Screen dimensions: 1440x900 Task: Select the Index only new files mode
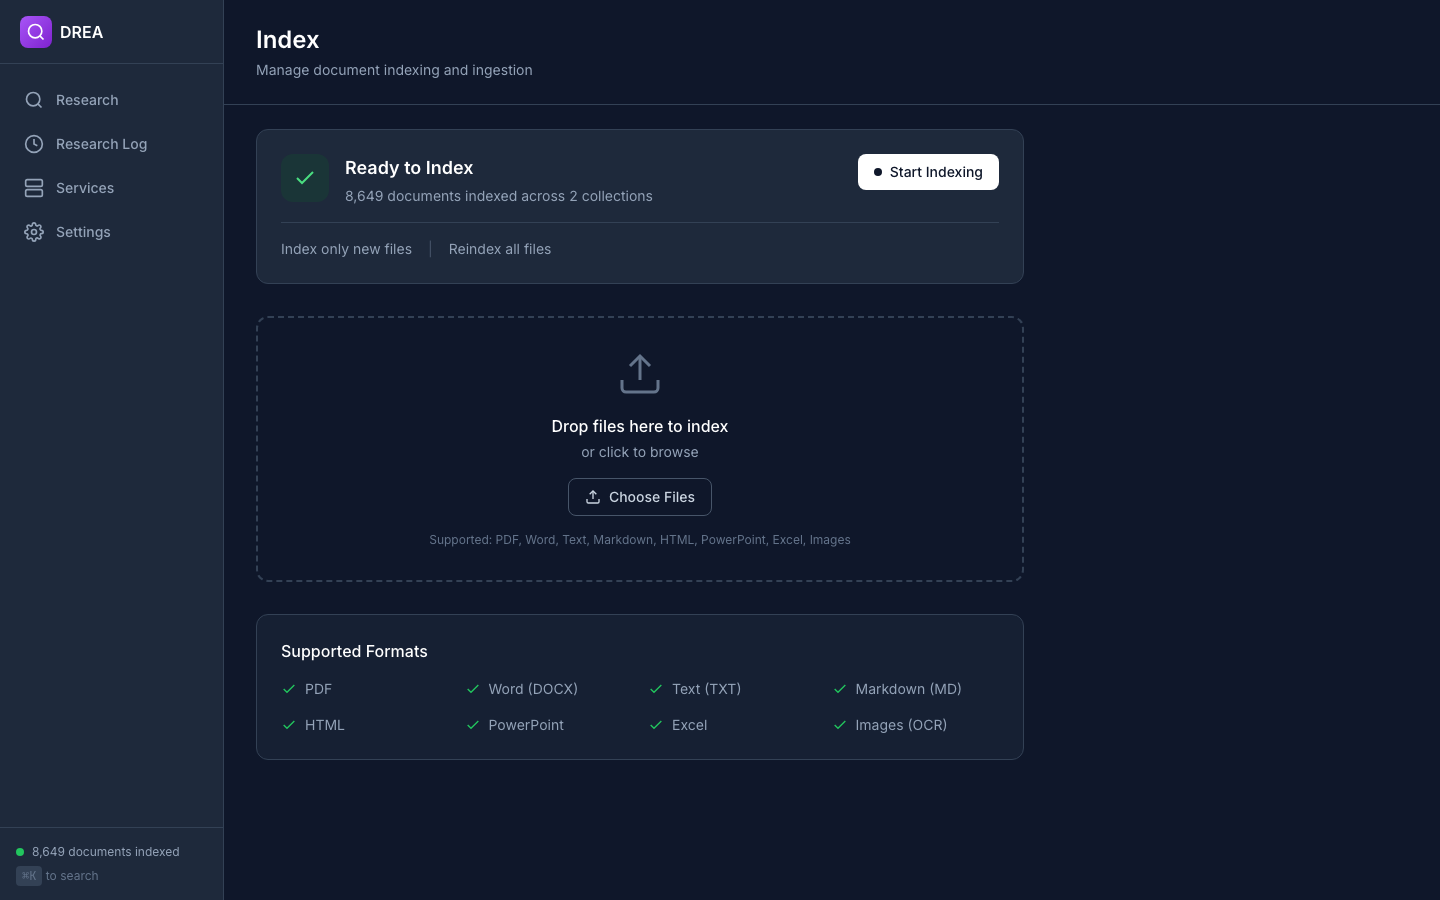pos(346,249)
